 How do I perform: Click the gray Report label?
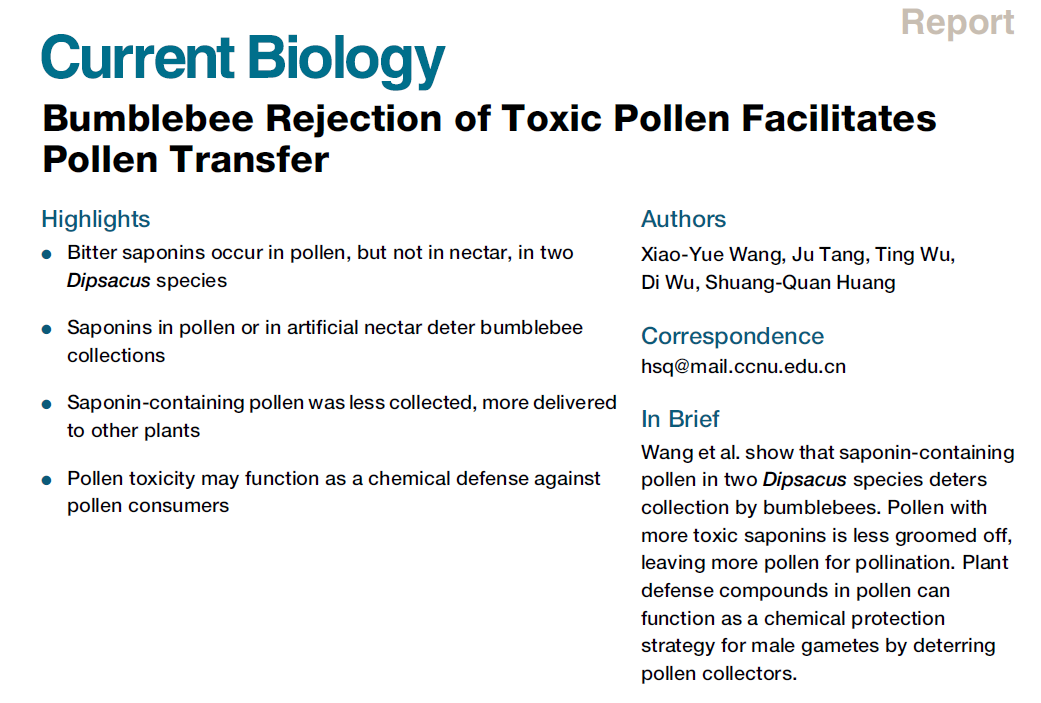(957, 22)
